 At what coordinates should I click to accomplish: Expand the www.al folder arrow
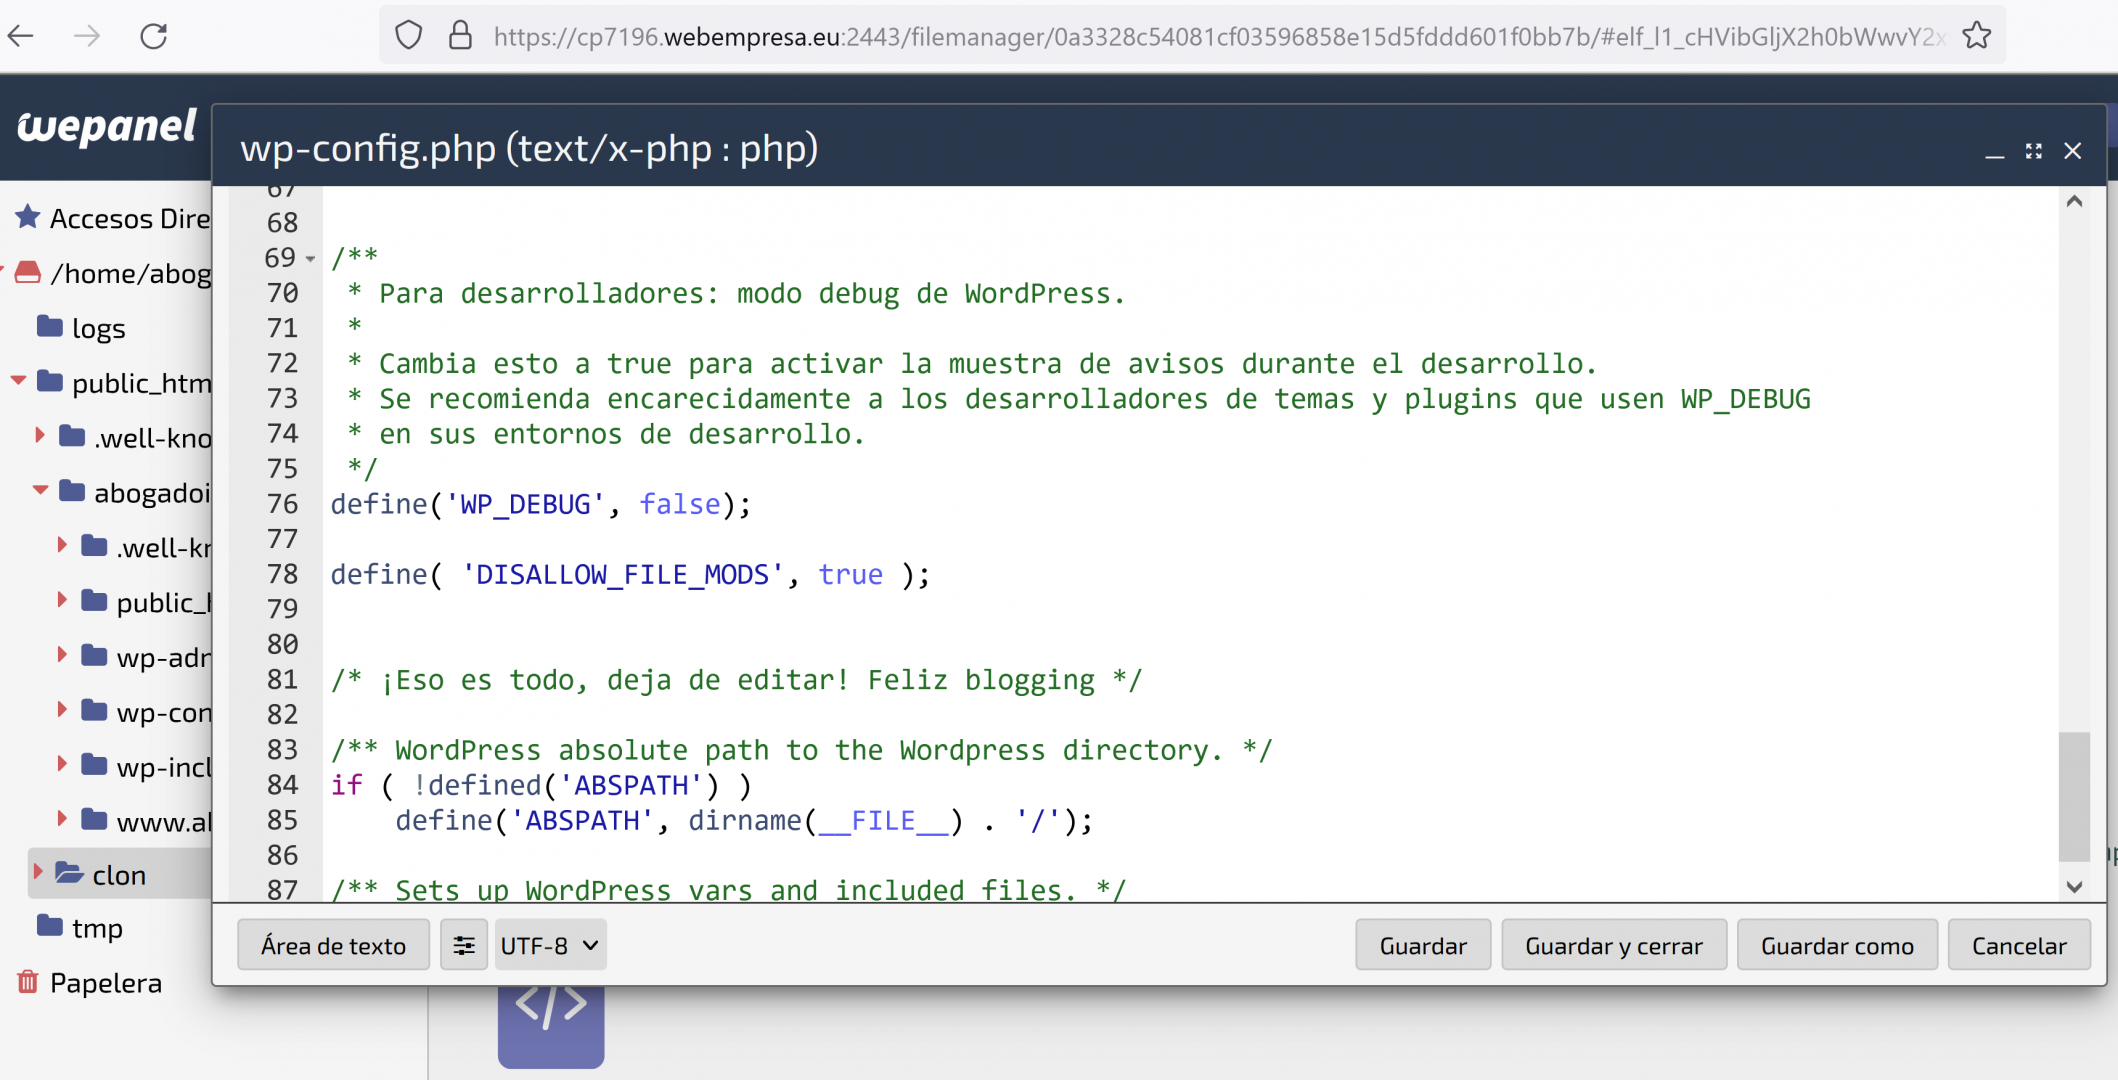click(x=62, y=820)
